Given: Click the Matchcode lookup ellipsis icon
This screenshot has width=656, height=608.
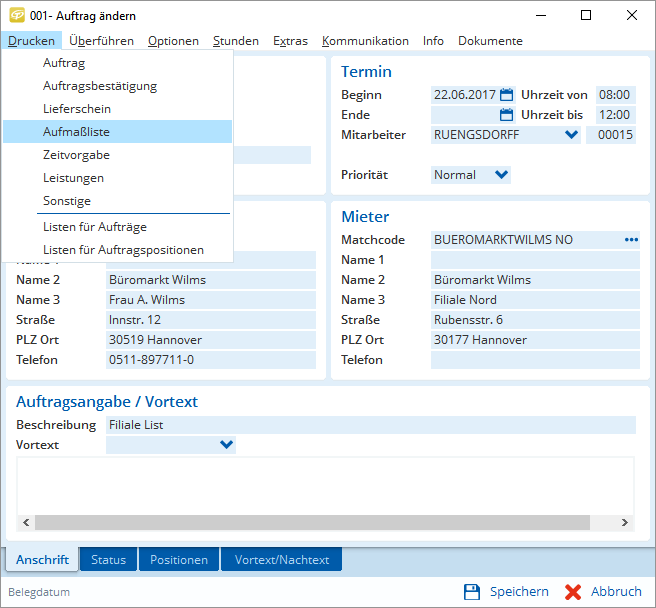Looking at the screenshot, I should [631, 240].
